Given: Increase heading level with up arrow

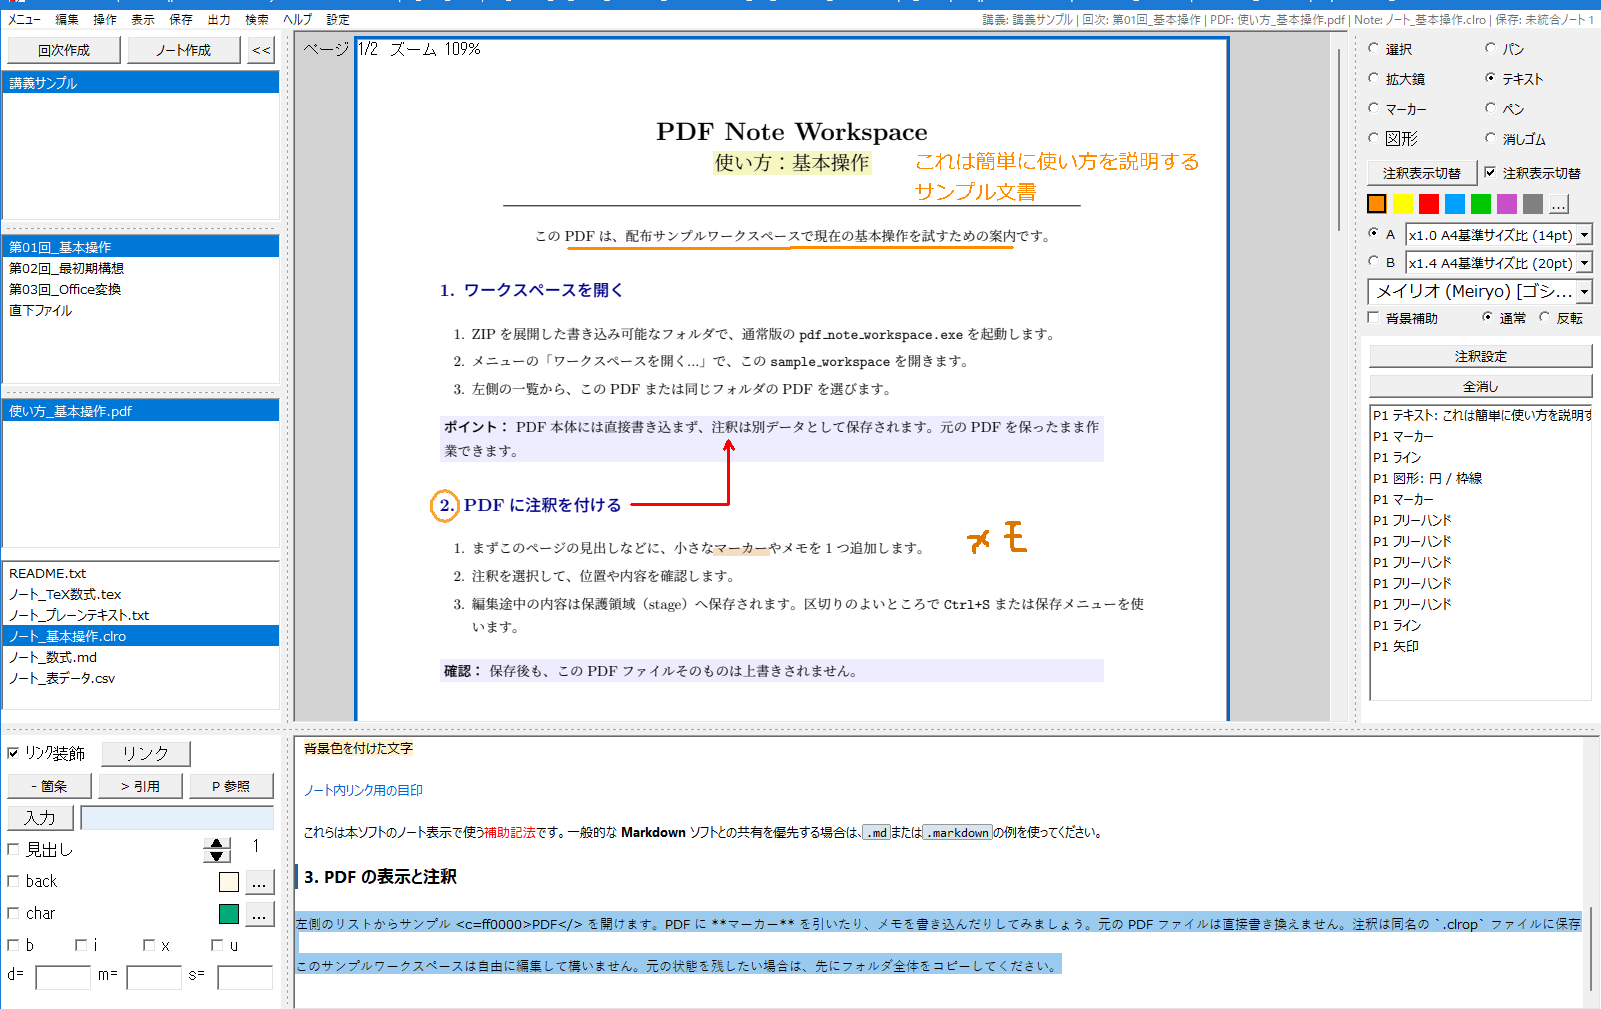Looking at the screenshot, I should pyautogui.click(x=217, y=844).
